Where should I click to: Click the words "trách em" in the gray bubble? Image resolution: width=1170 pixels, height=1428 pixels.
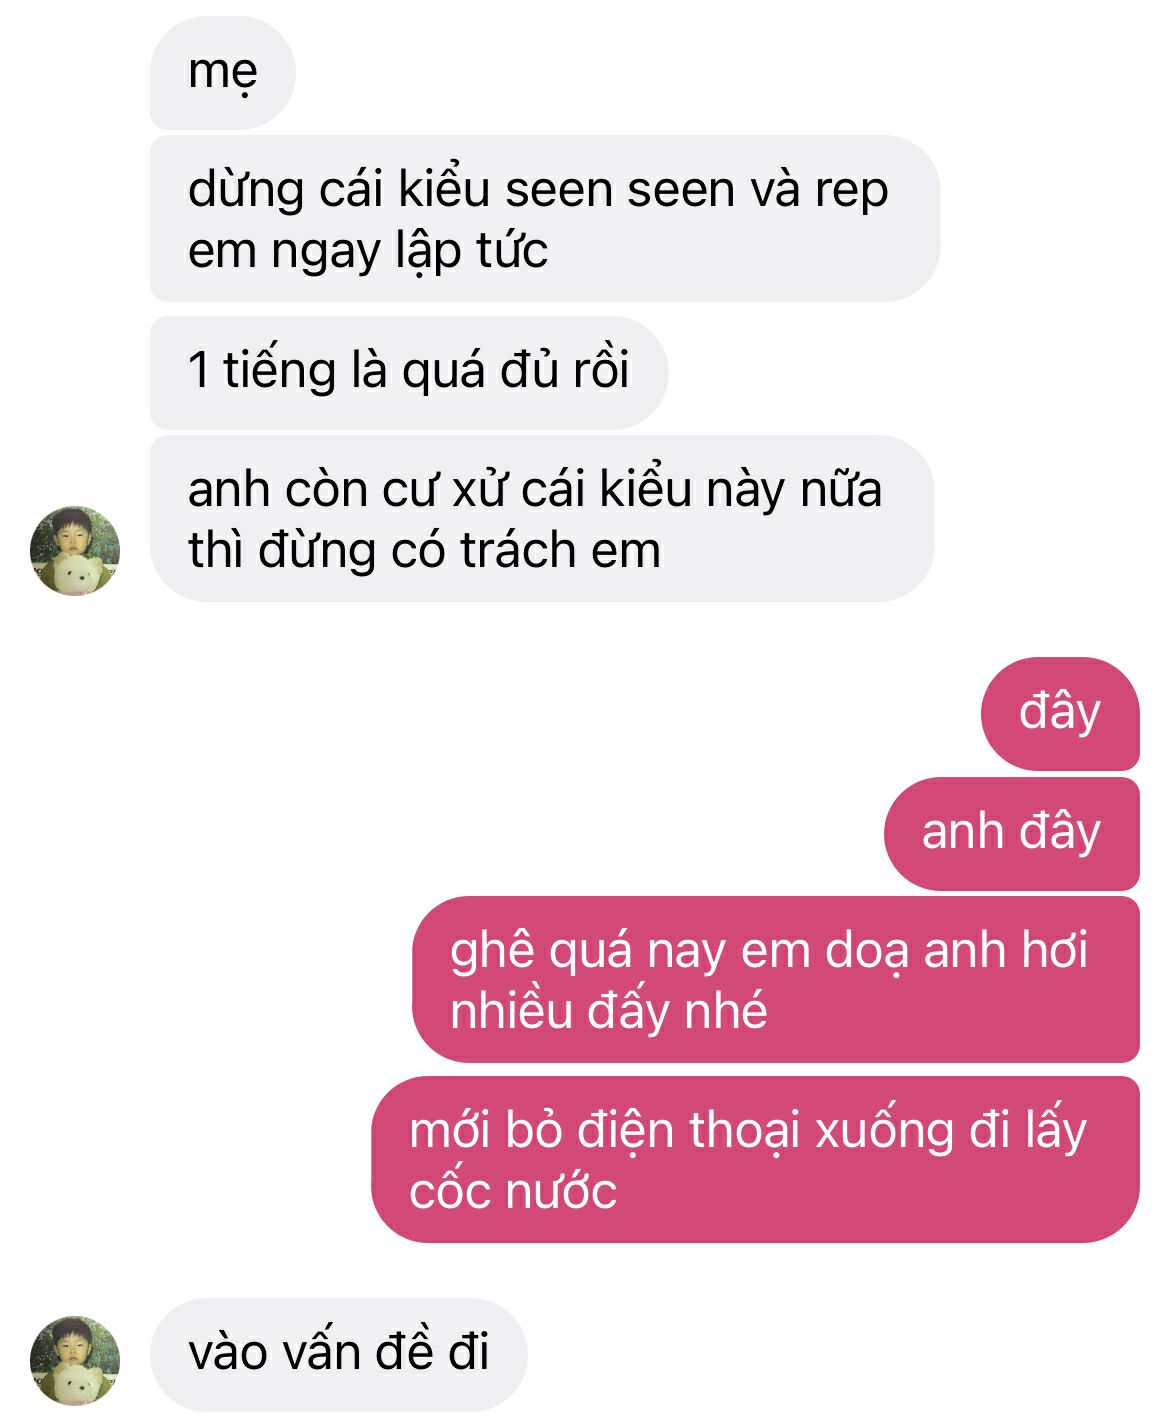[x=561, y=550]
